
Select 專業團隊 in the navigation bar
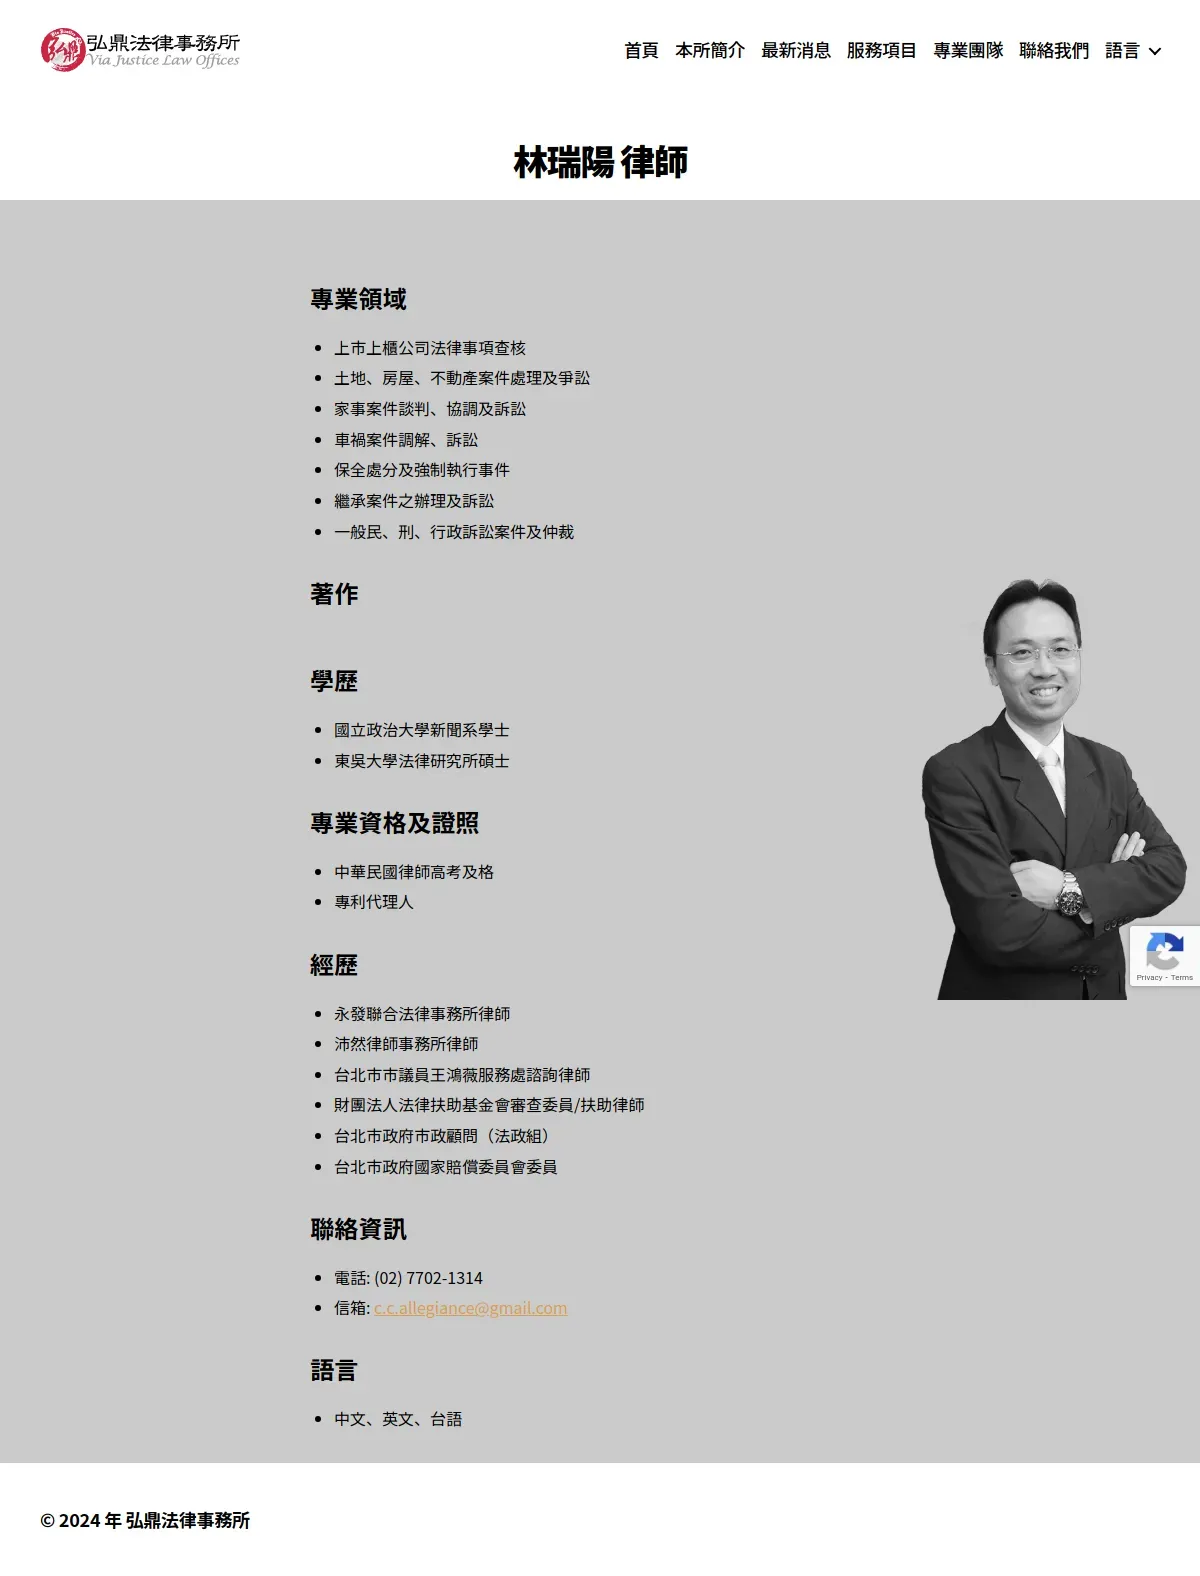click(x=968, y=50)
